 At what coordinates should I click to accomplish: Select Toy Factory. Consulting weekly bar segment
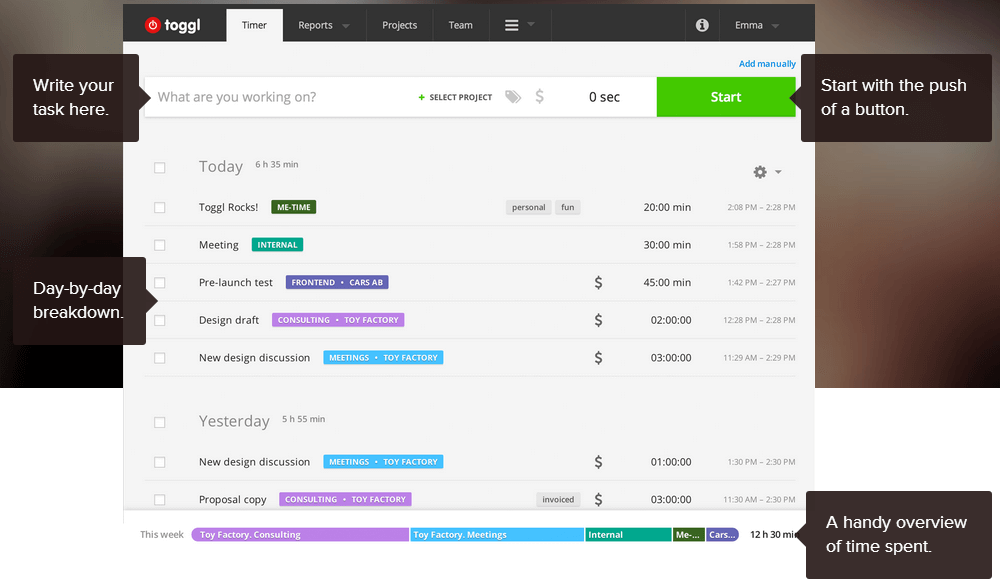pyautogui.click(x=300, y=534)
